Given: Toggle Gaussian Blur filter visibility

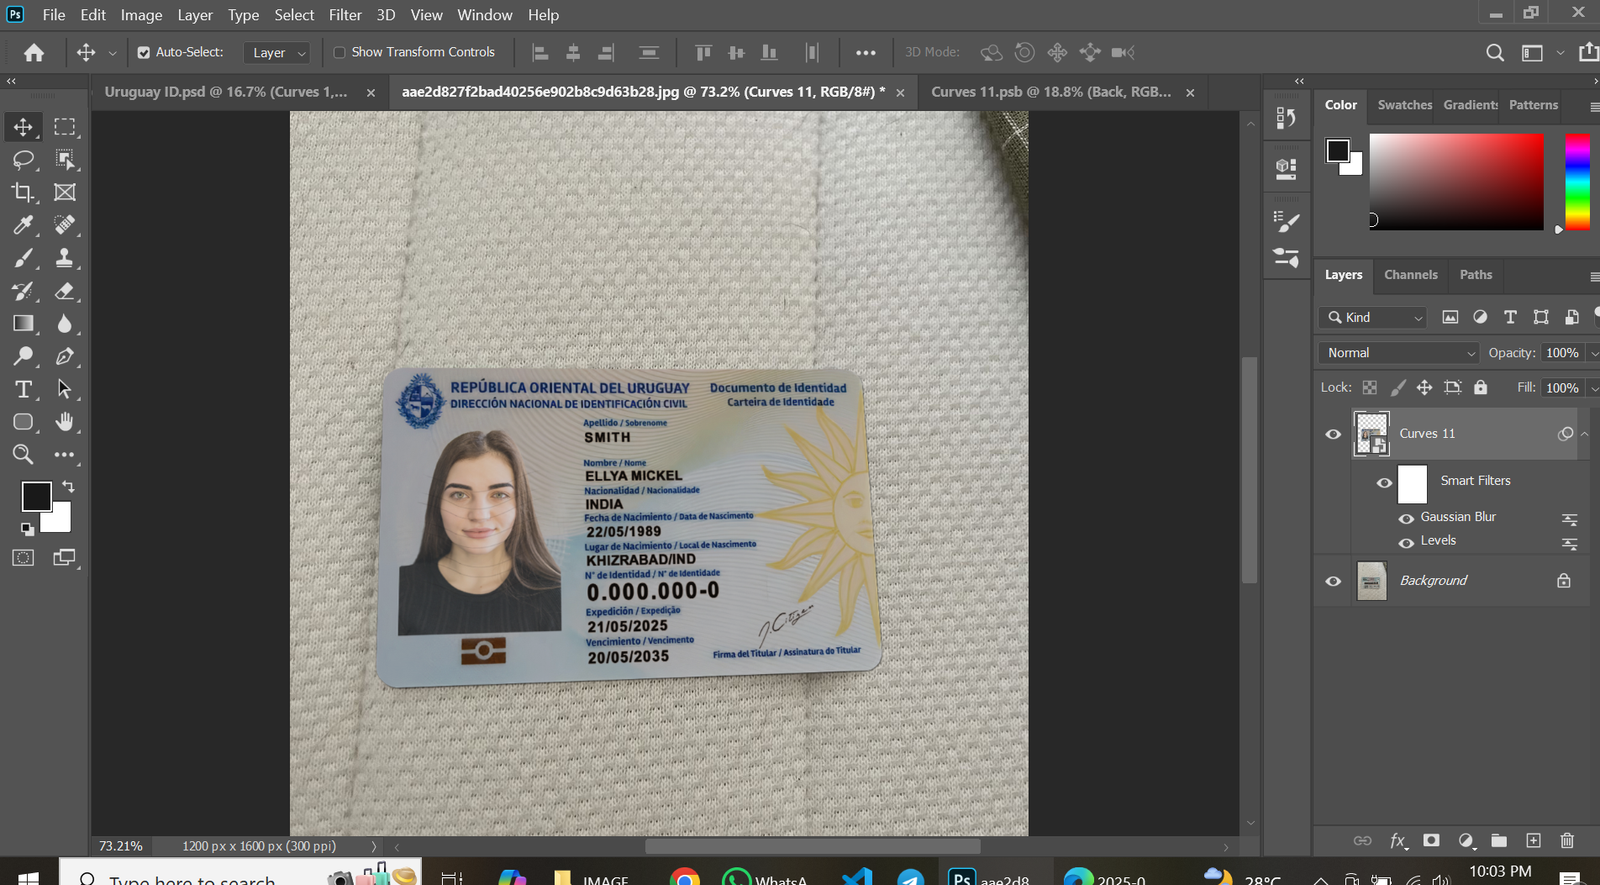Looking at the screenshot, I should coord(1406,518).
